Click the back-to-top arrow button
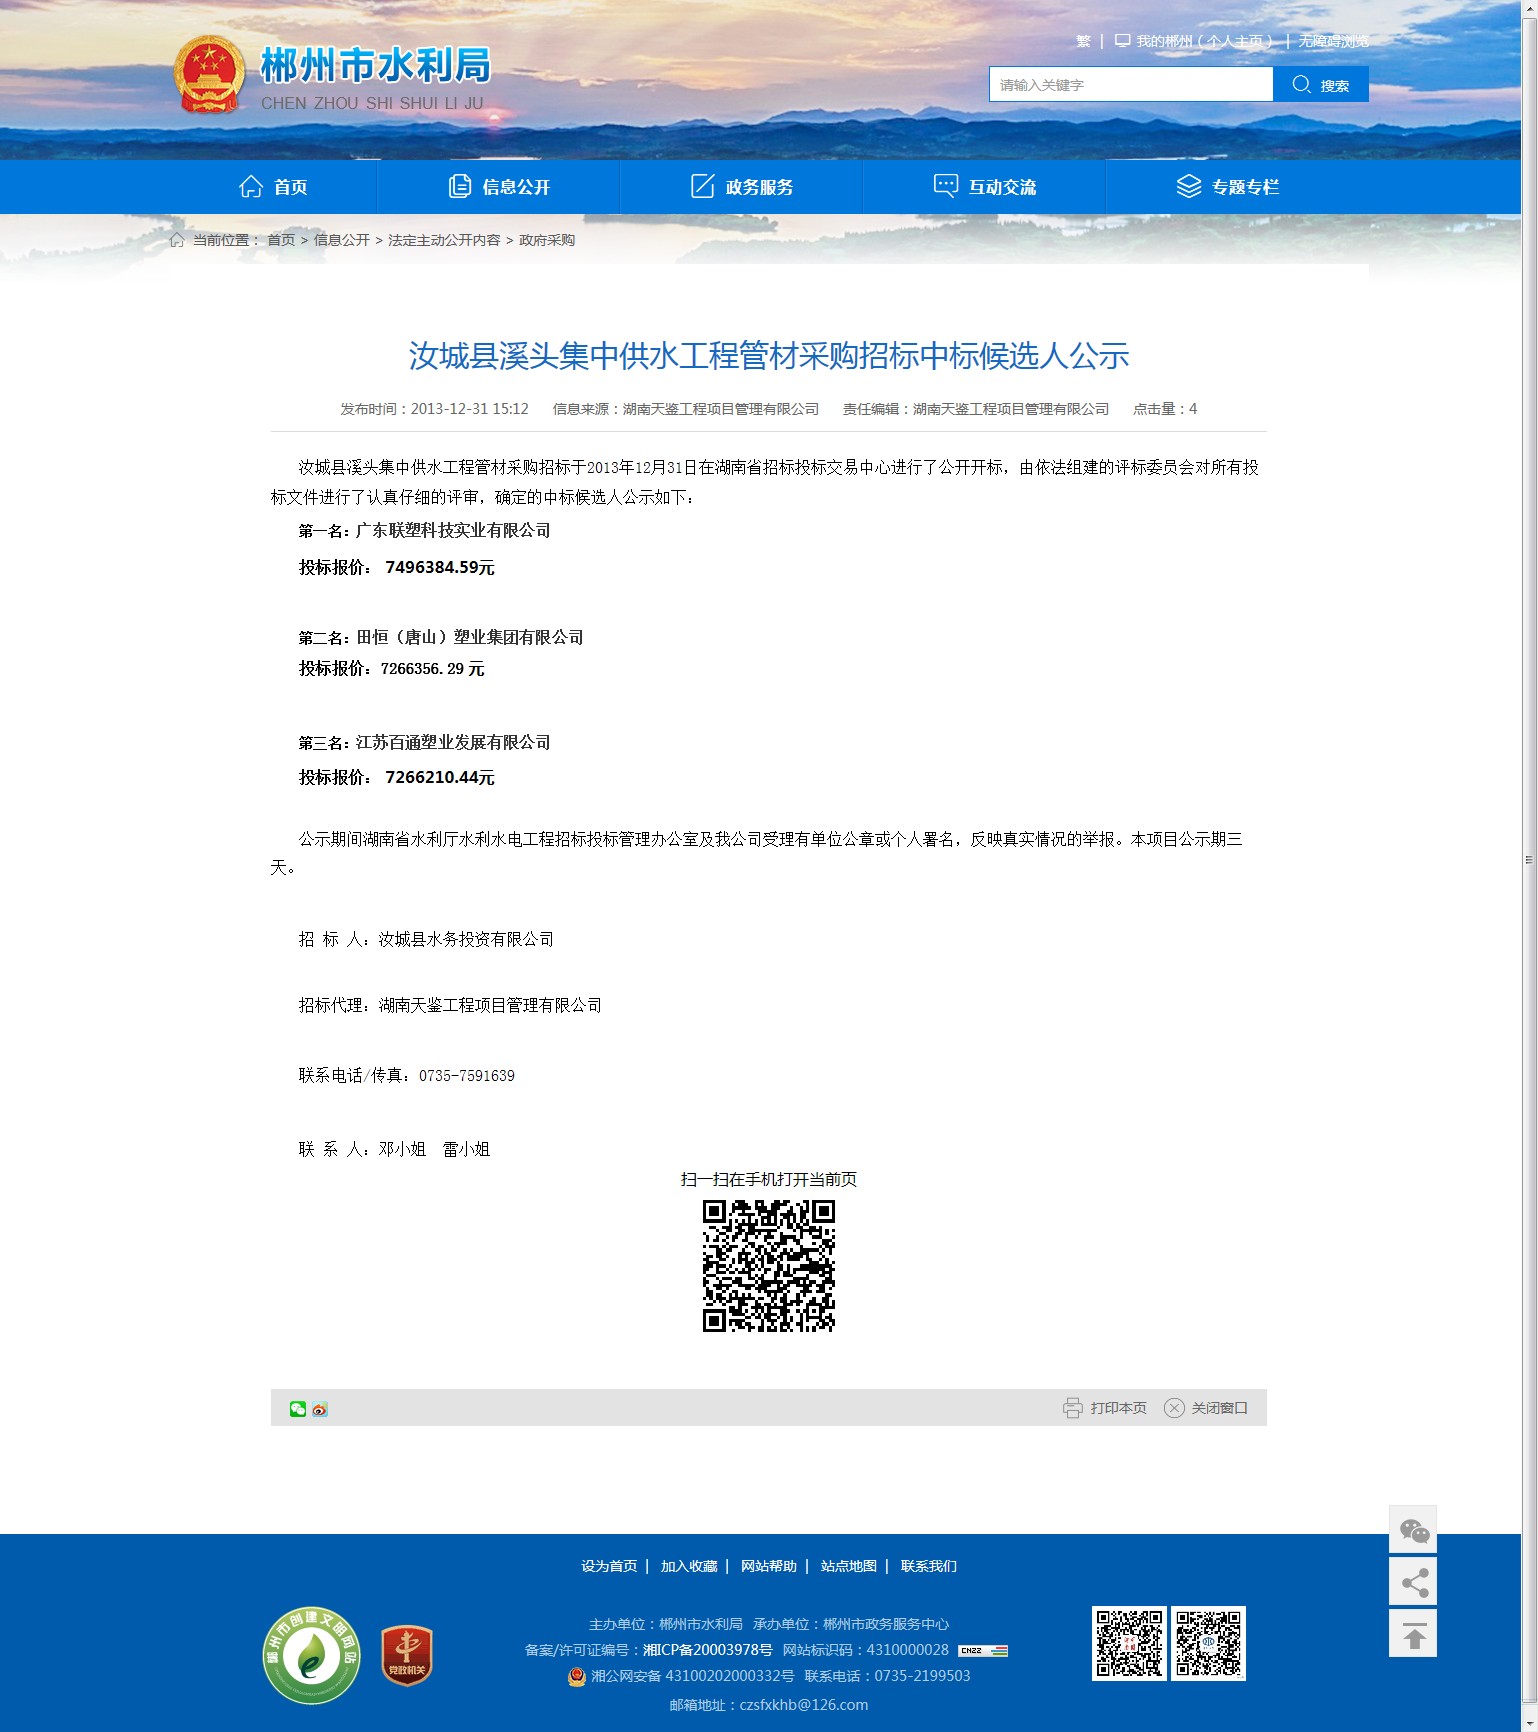 [1413, 1634]
